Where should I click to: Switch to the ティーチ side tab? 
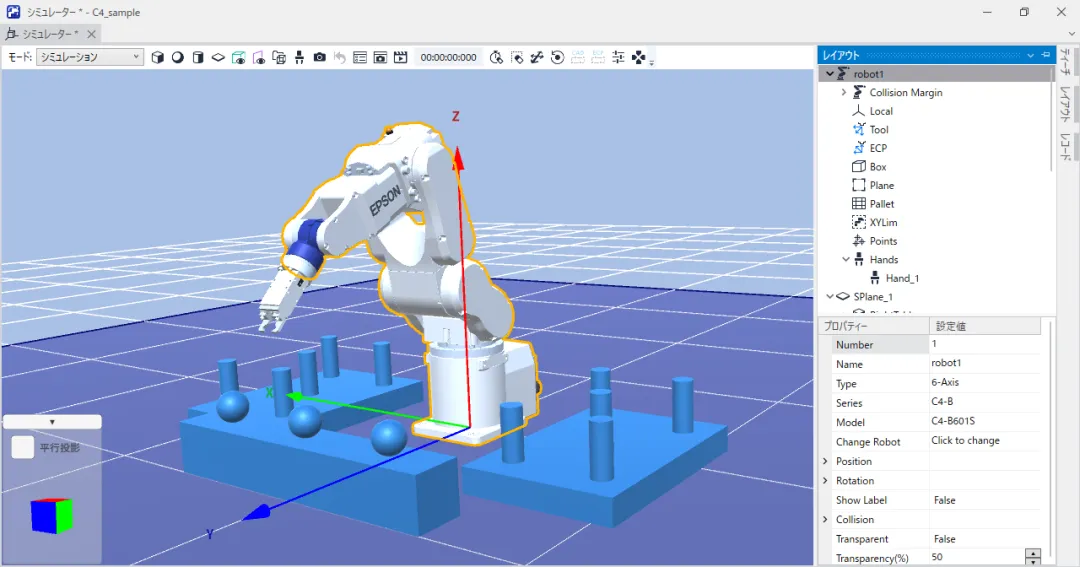1066,67
